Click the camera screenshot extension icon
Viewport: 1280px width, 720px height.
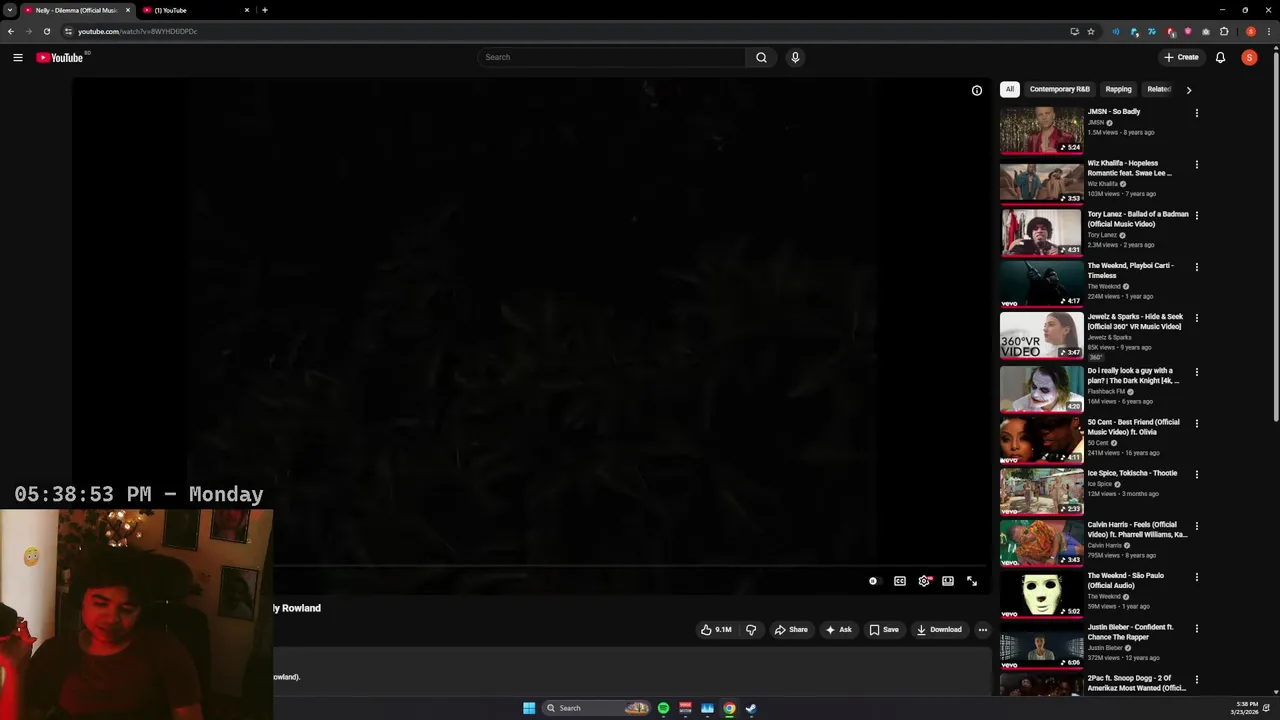click(1206, 31)
